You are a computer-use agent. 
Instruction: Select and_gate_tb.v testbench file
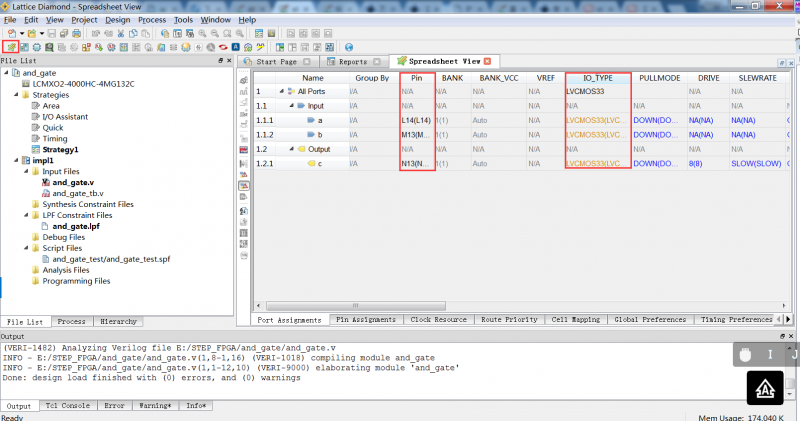pos(78,193)
